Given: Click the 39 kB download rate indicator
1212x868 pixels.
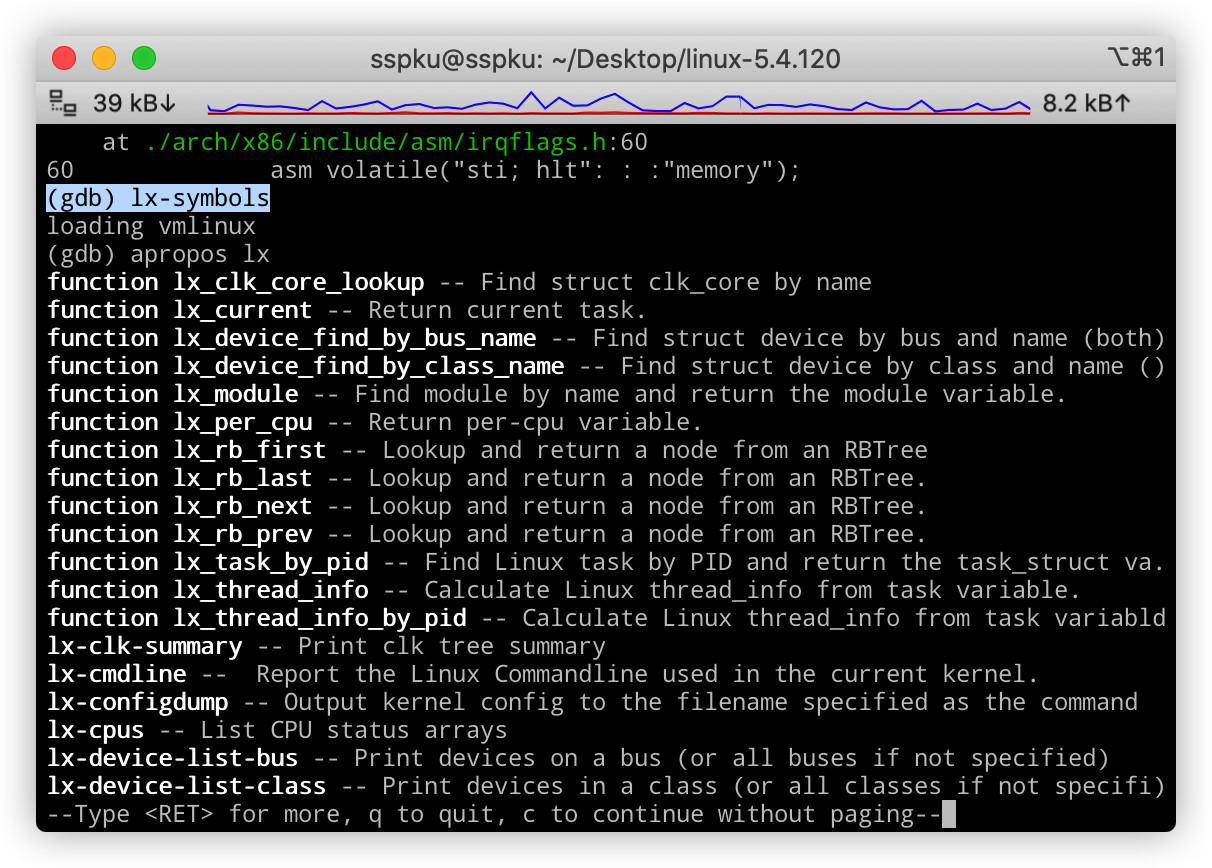Looking at the screenshot, I should [x=135, y=102].
